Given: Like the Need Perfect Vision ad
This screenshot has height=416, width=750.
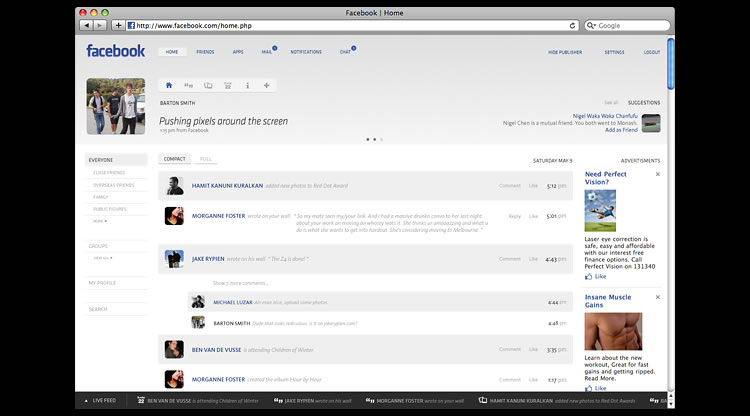Looking at the screenshot, I should tap(600, 276).
